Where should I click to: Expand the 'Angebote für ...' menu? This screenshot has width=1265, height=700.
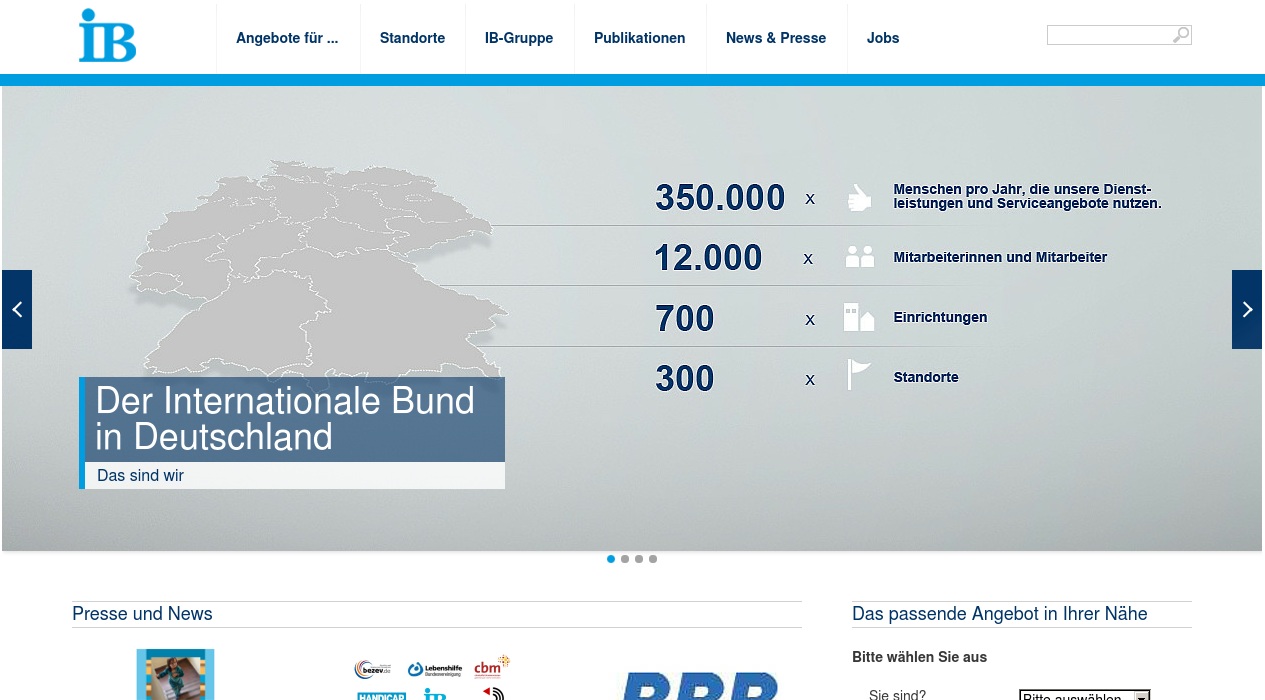click(287, 38)
